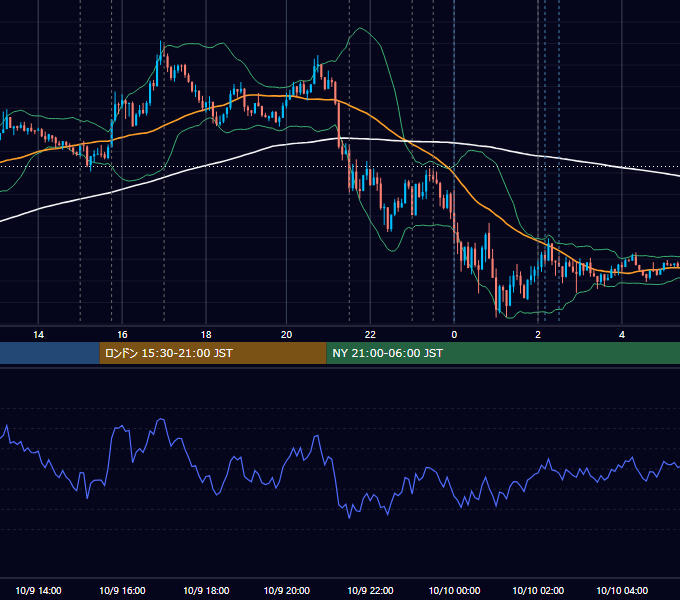This screenshot has height=600, width=680.
Task: Click the 10/10 00:00 date label
Action: coord(454,590)
